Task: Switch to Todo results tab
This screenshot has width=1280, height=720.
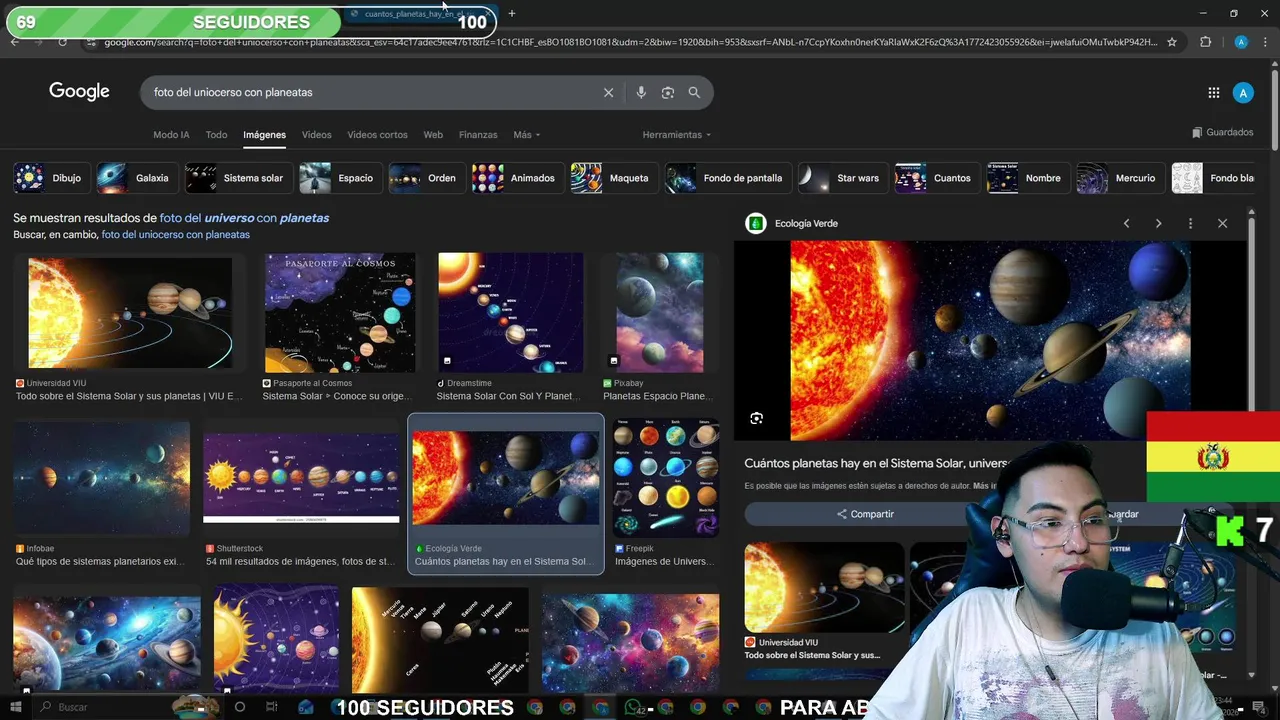Action: coord(216,135)
